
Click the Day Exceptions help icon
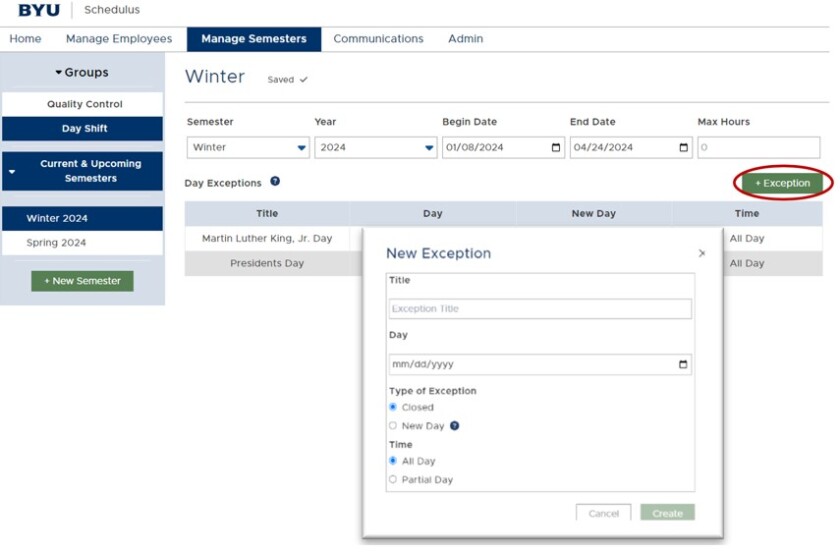coord(275,183)
